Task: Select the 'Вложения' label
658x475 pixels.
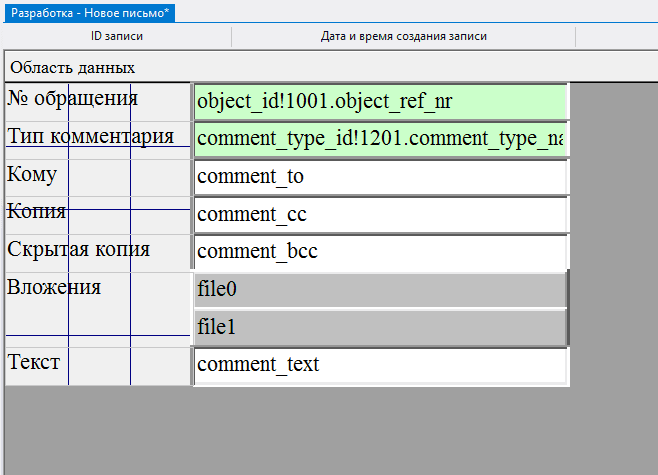Action: [x=54, y=288]
